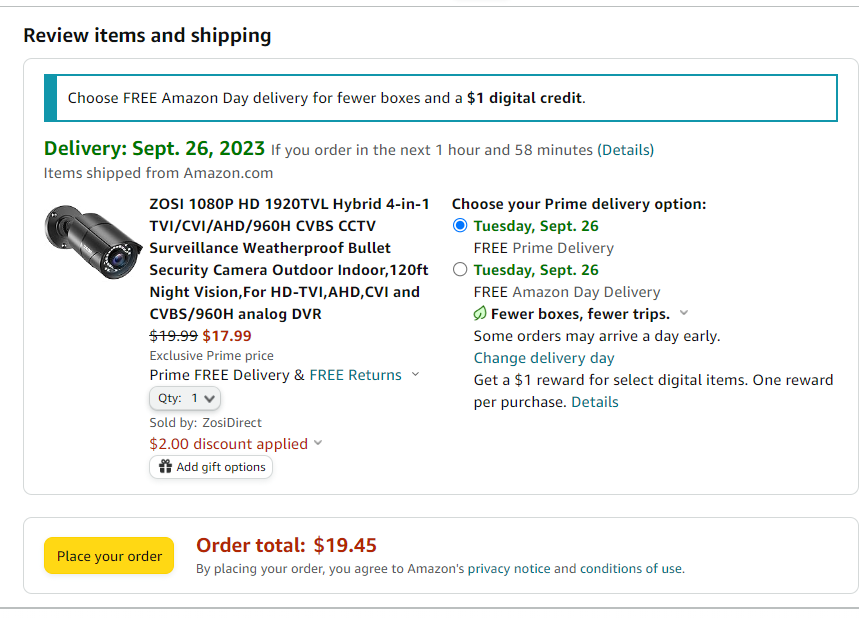The width and height of the screenshot is (867, 619).
Task: Open the $1 reward Details link
Action: [x=594, y=402]
